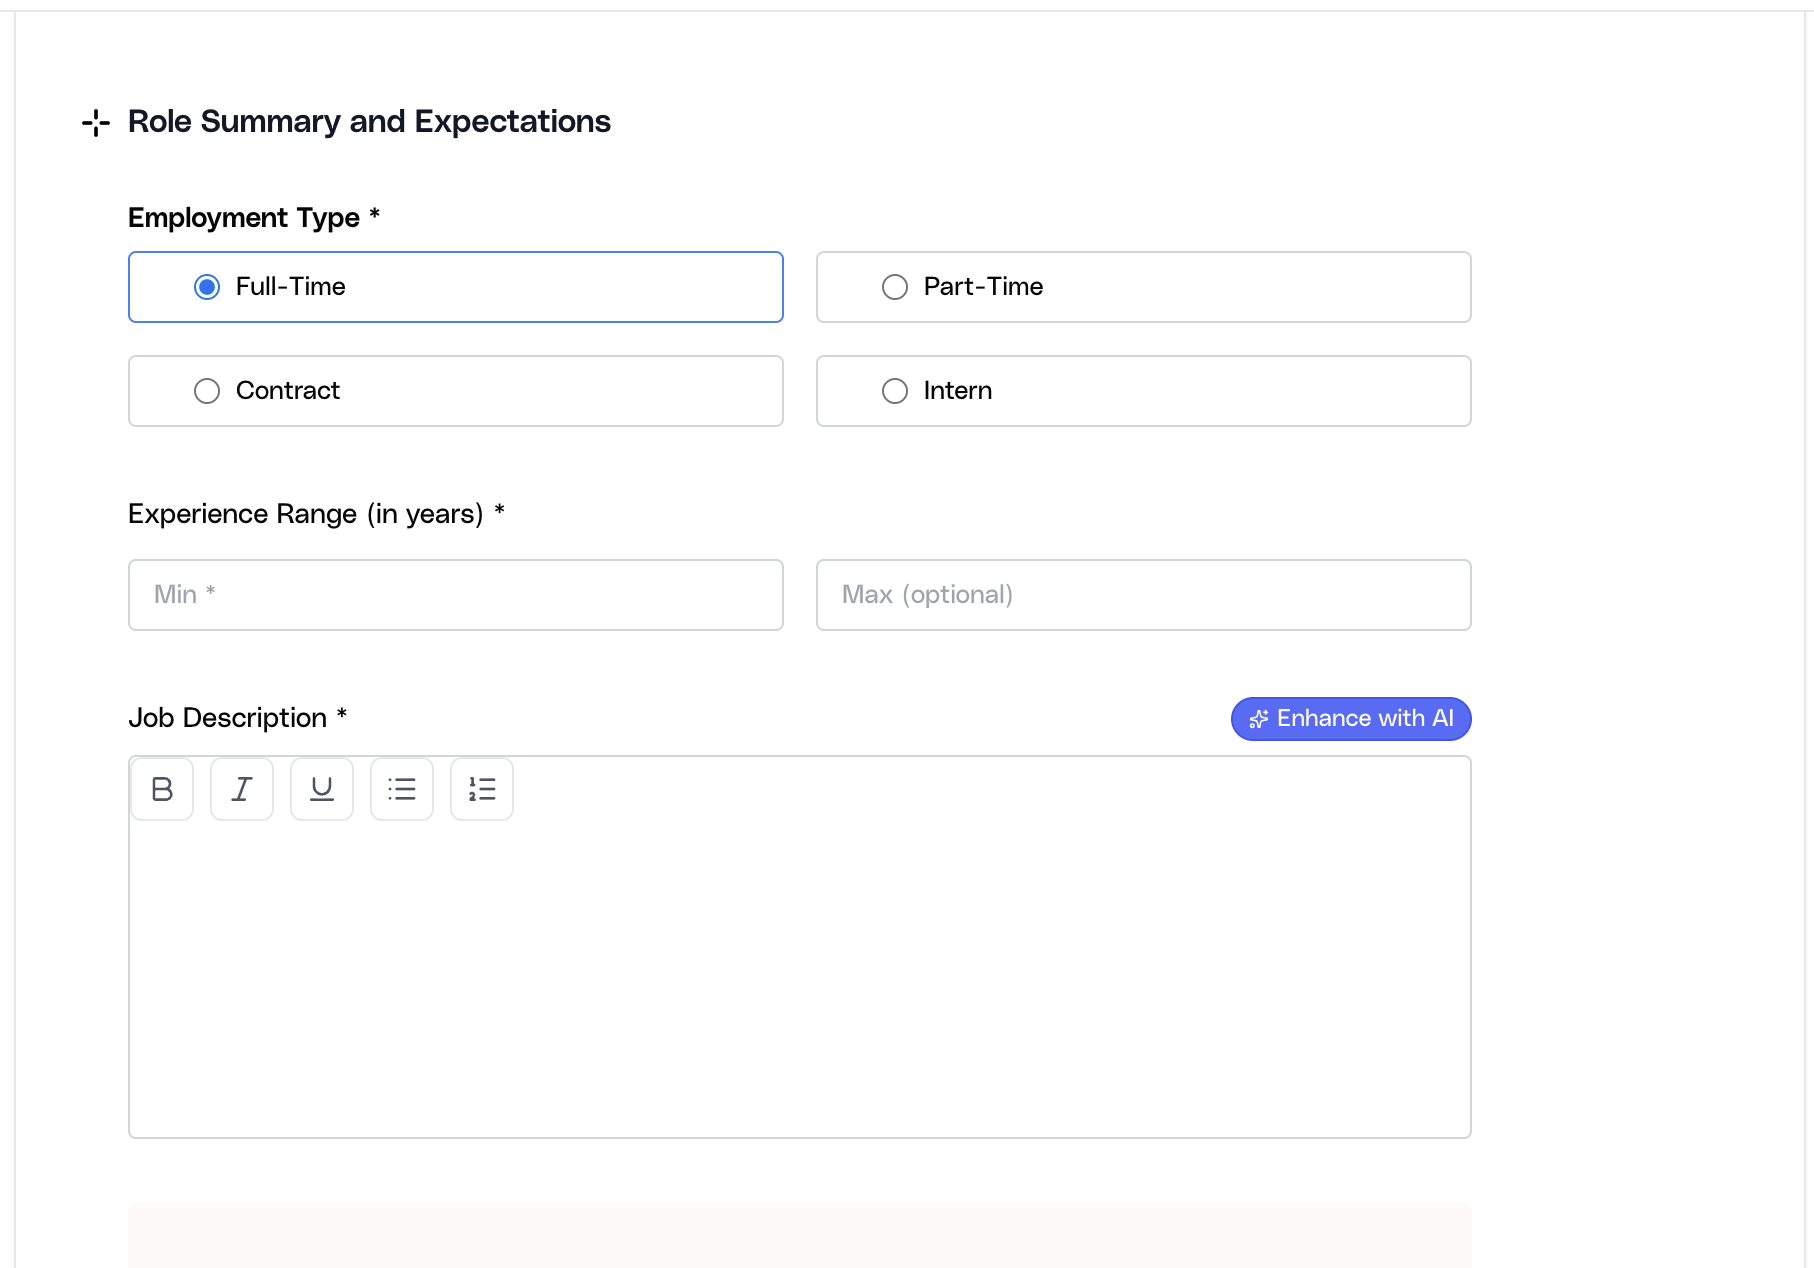Click the highlighted section below the description editor
1814x1268 pixels.
click(800, 1240)
